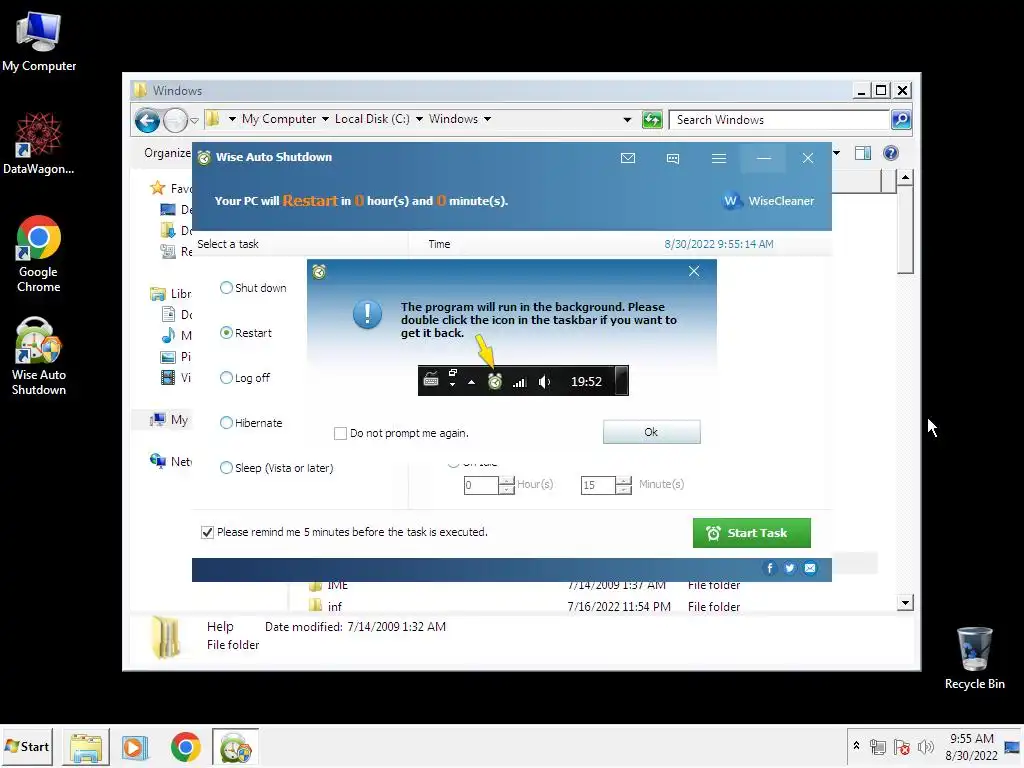Open the Organize menu in explorer

[167, 153]
